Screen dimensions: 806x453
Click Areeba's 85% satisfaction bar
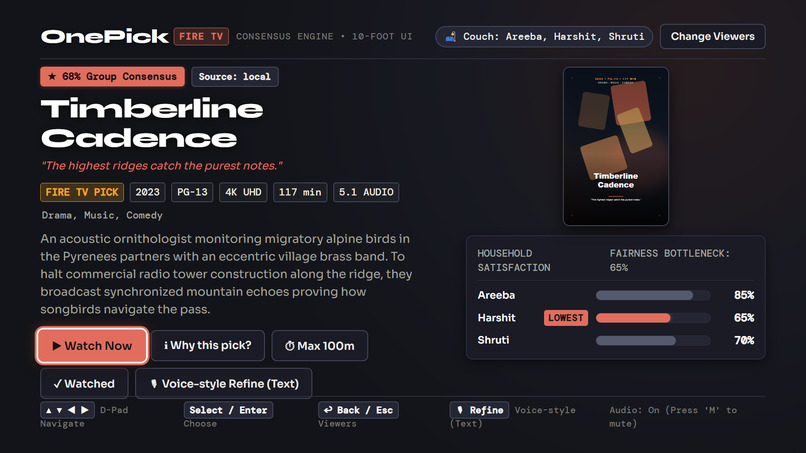653,295
